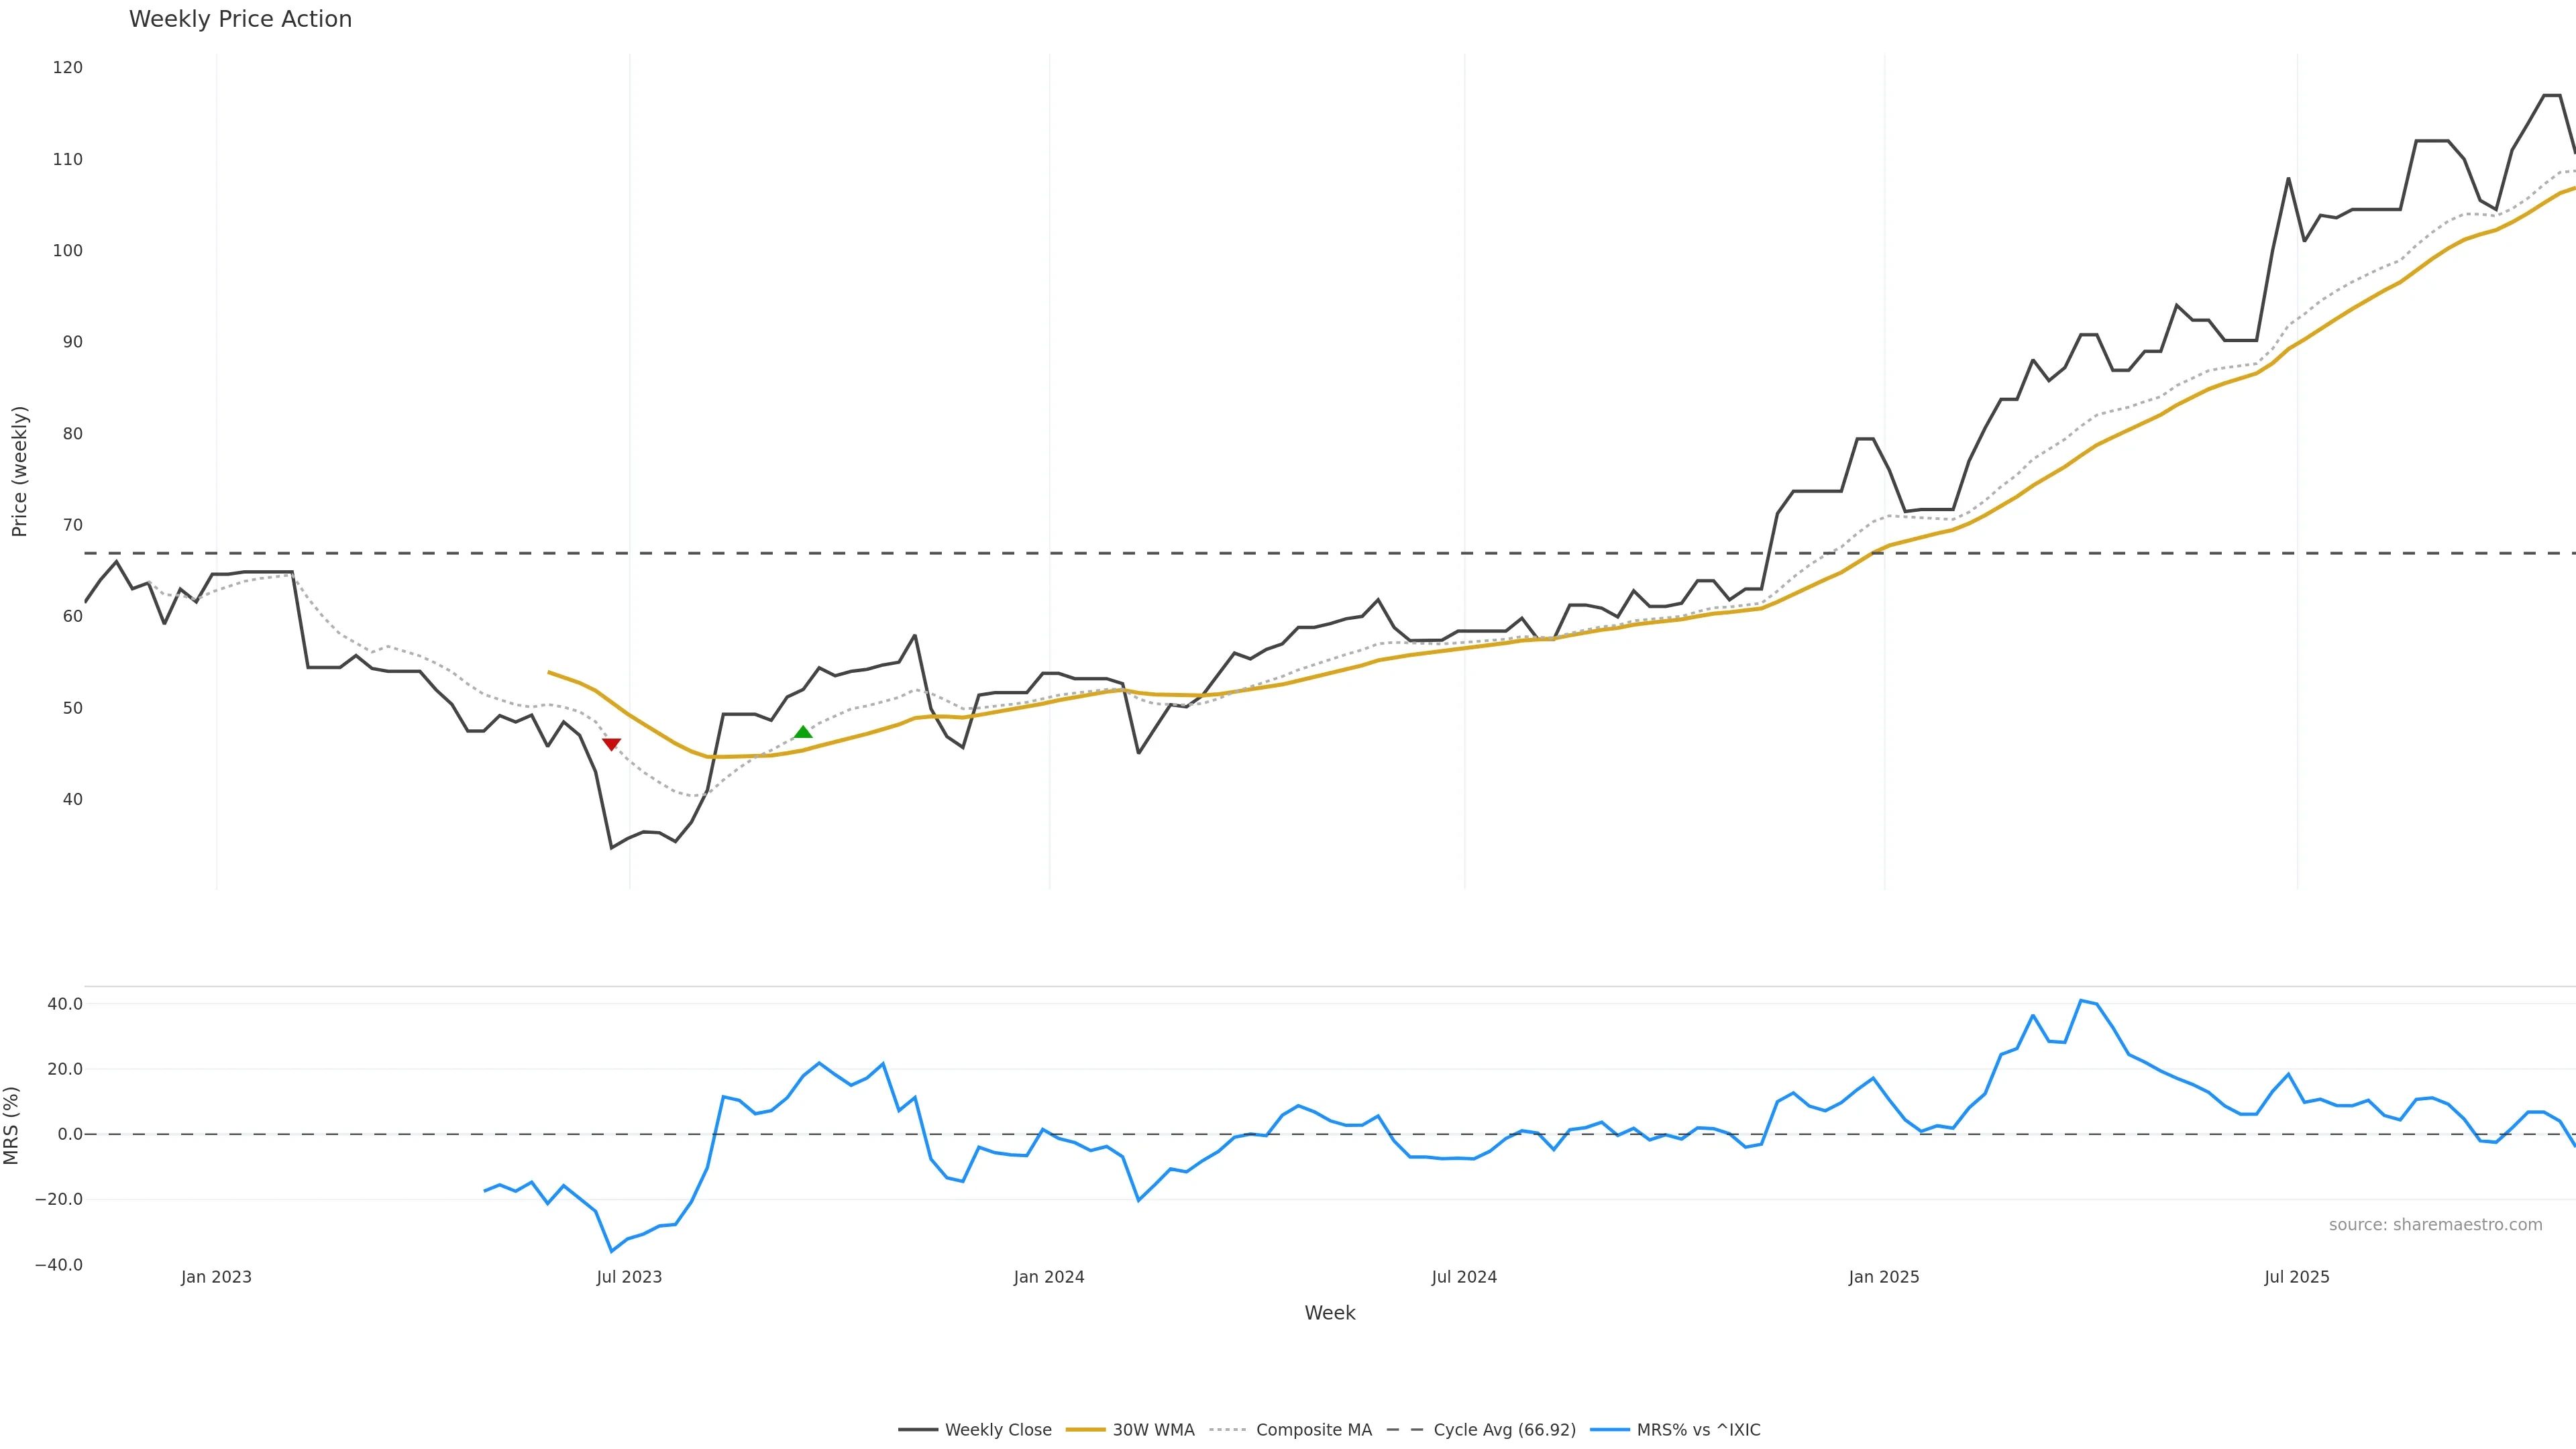Click the red down-triangle sell marker
The image size is (2576, 1449).
click(x=611, y=744)
